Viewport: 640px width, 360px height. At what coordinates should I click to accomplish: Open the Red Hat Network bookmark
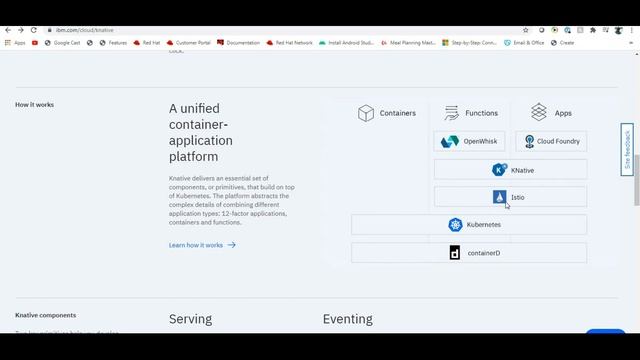click(x=289, y=43)
